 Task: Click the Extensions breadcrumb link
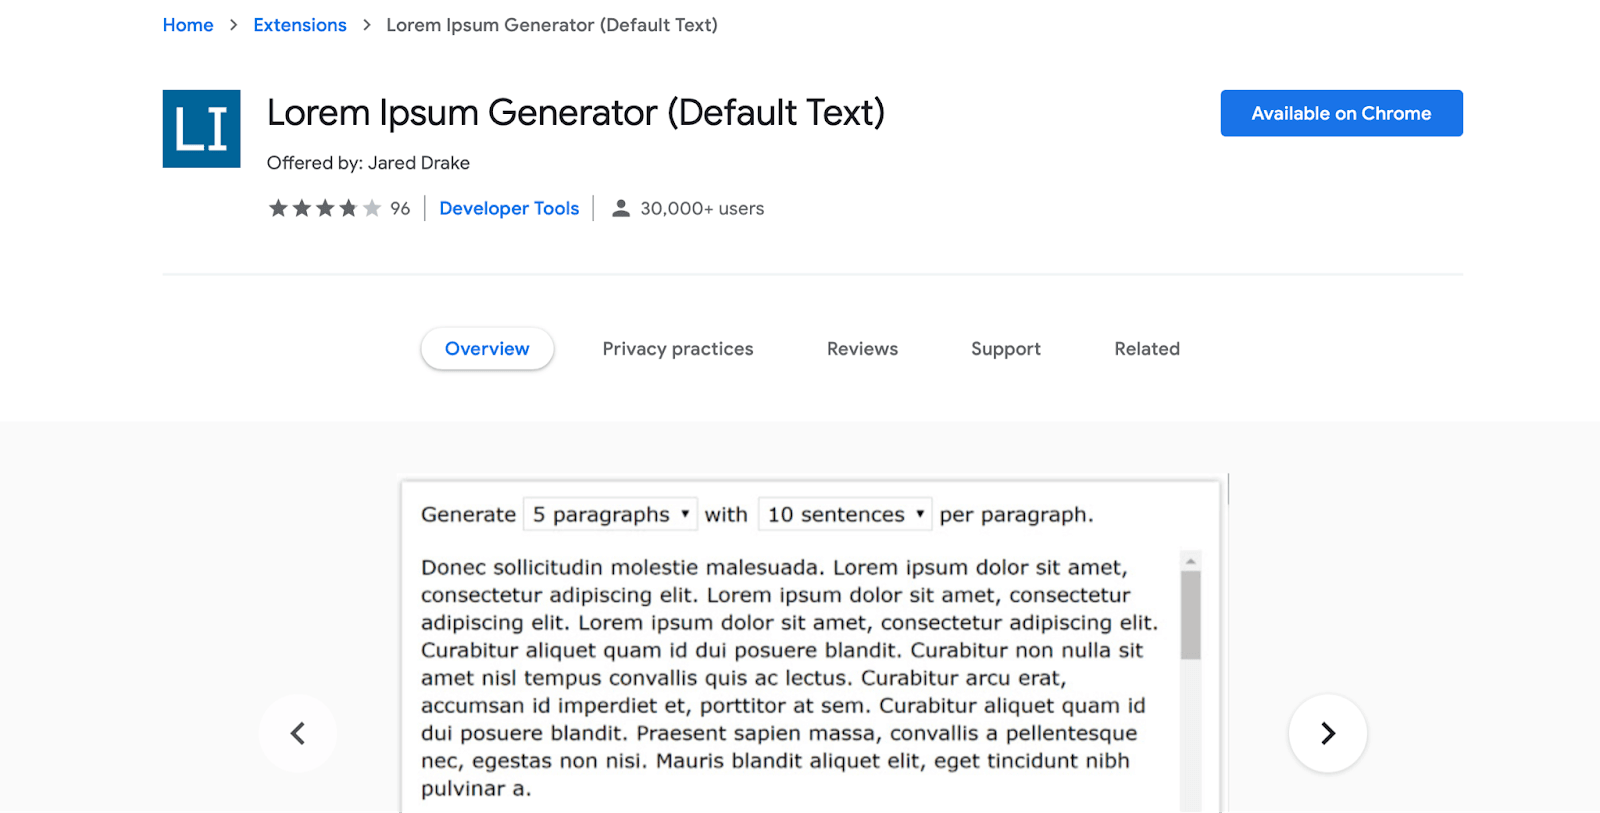(299, 25)
